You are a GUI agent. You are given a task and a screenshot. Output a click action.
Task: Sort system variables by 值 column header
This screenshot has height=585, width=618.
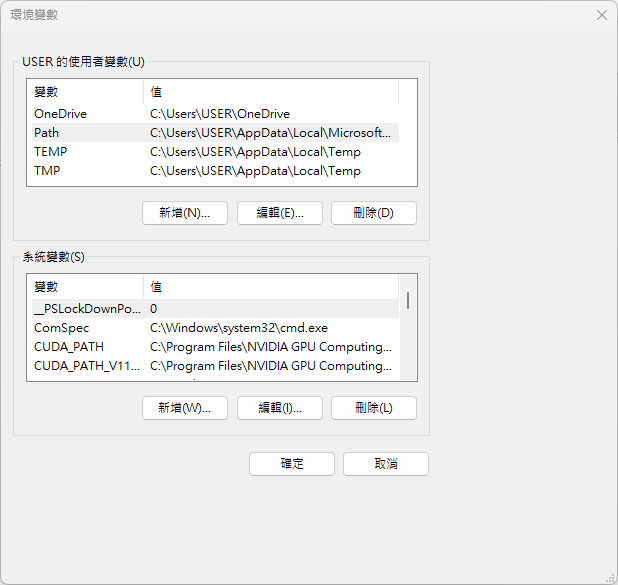click(x=271, y=287)
